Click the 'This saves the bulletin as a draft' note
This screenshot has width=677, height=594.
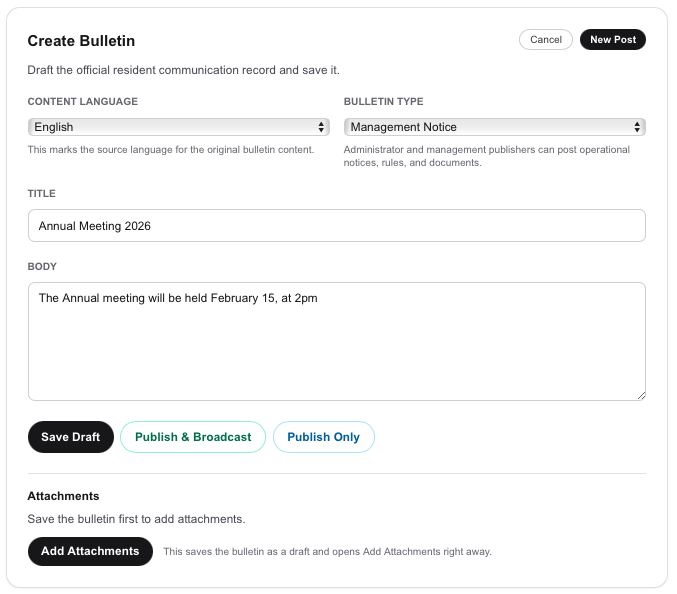click(x=327, y=552)
